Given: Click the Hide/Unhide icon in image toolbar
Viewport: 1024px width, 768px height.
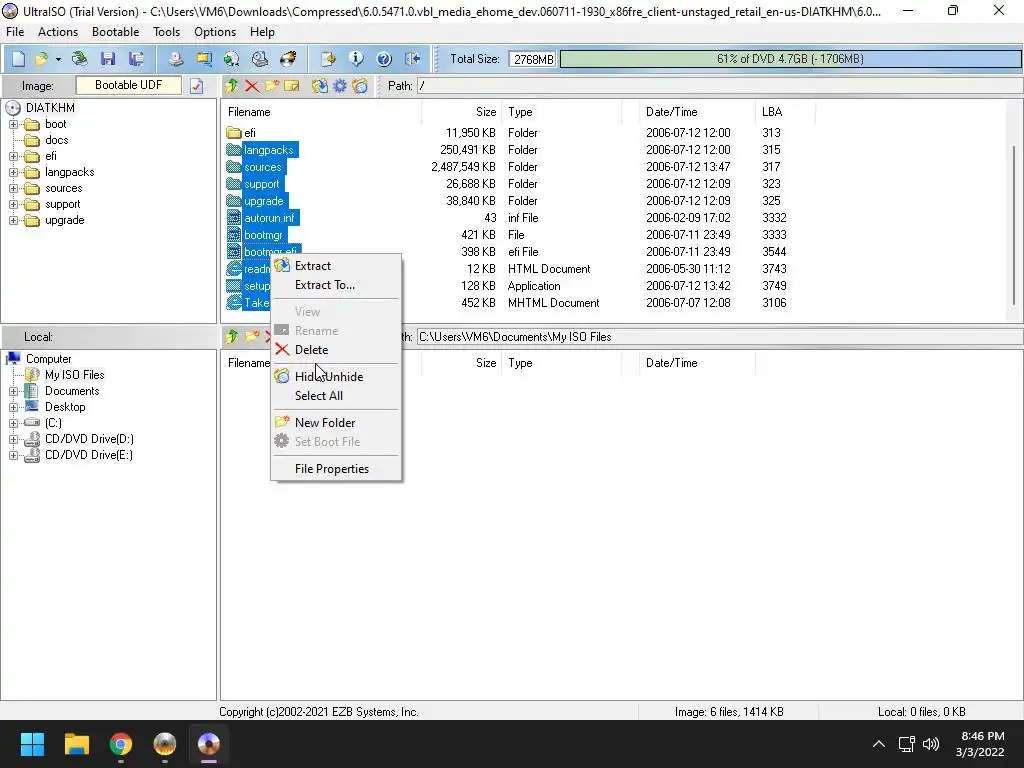Looking at the screenshot, I should coord(360,86).
